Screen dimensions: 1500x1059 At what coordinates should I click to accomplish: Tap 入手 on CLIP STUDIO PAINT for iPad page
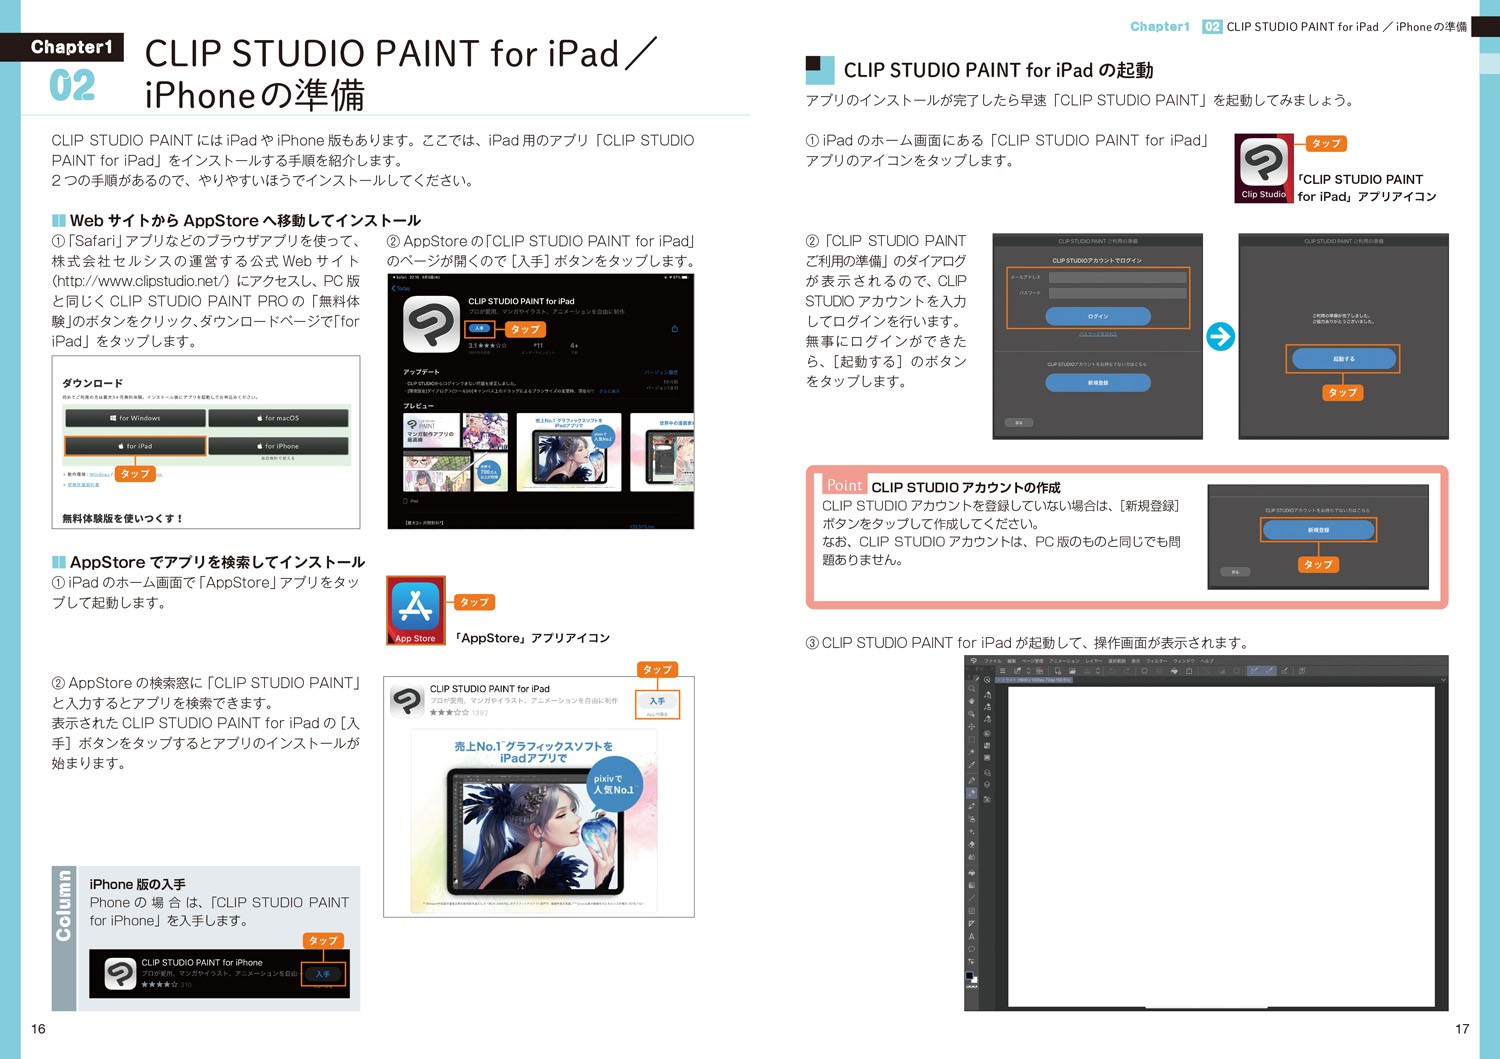point(480,328)
